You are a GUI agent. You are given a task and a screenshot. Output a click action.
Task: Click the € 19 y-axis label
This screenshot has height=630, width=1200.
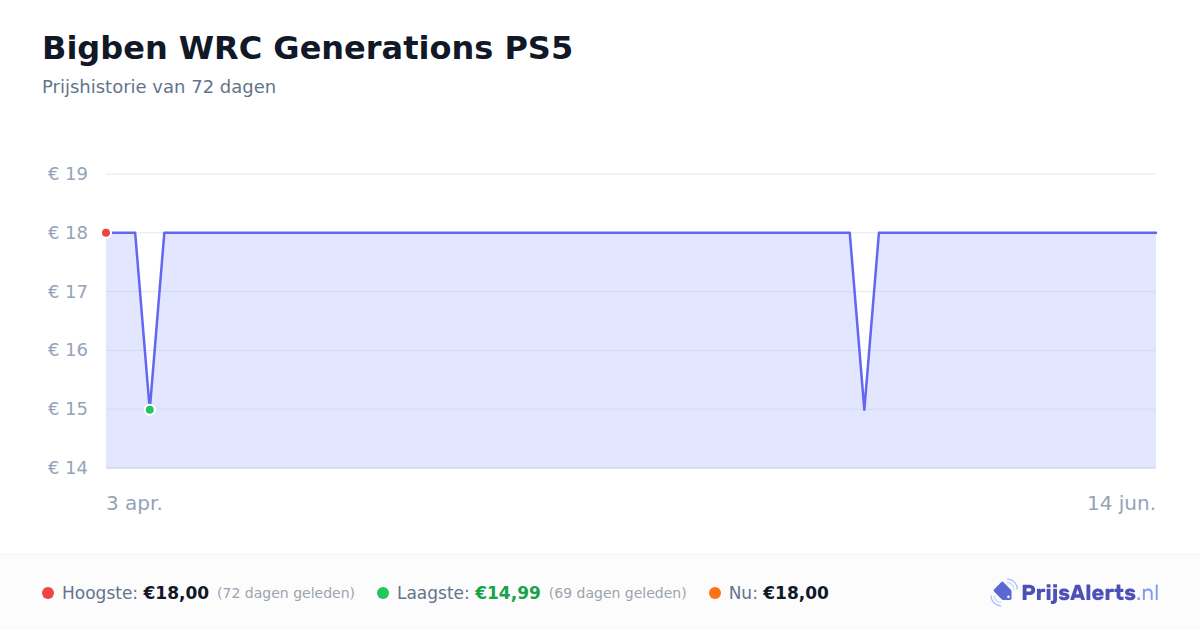click(68, 174)
